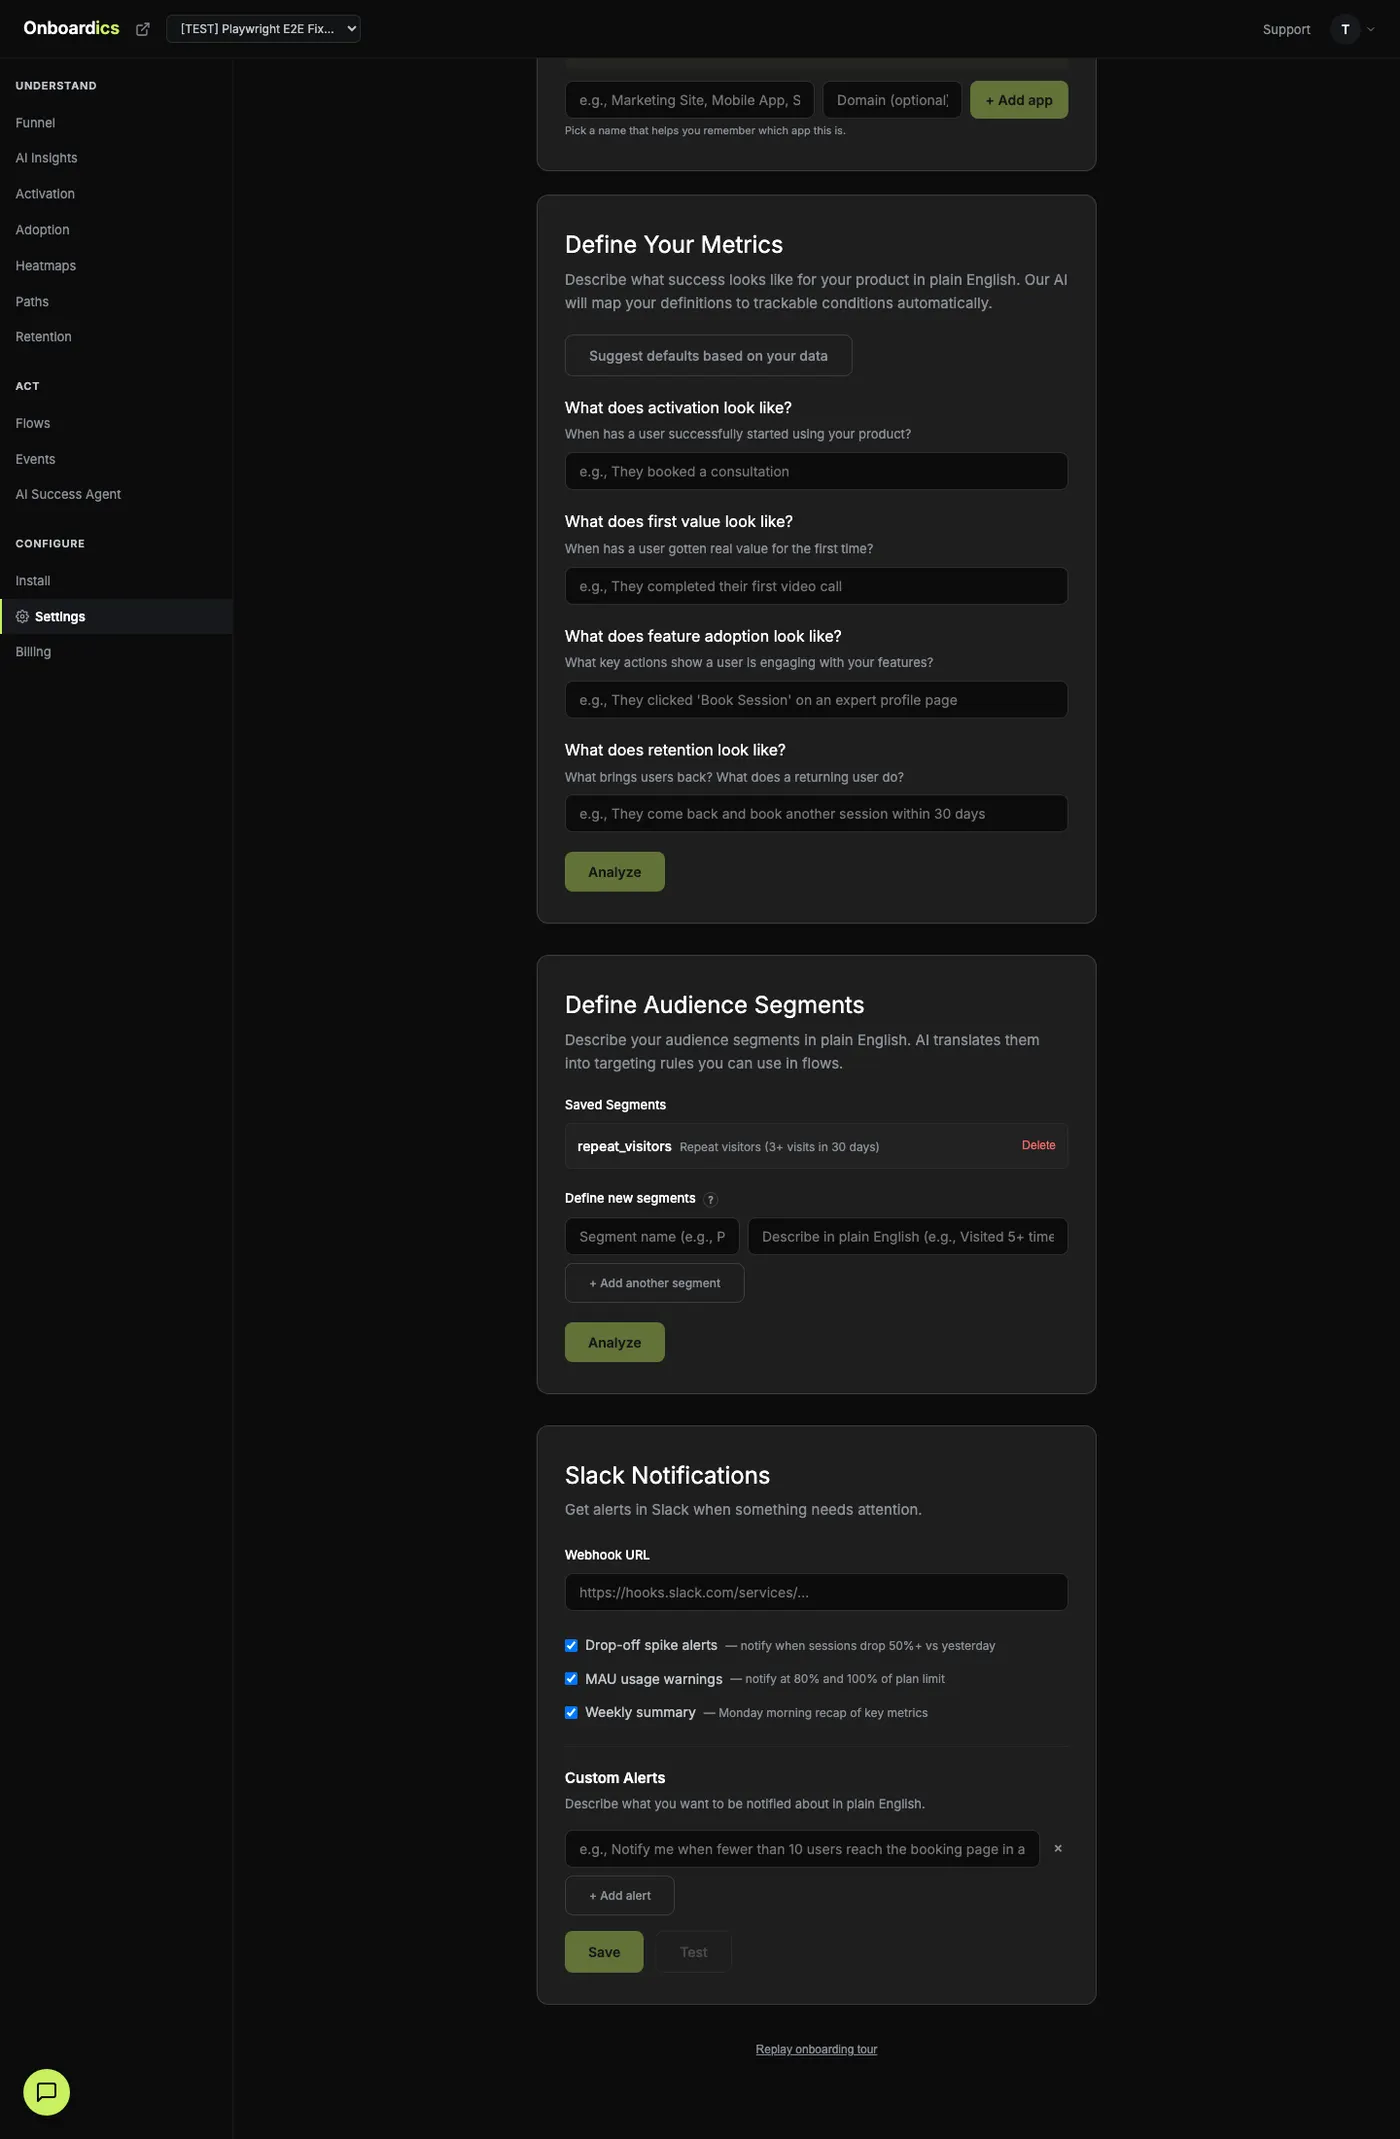Click + Add alert button

coord(619,1896)
